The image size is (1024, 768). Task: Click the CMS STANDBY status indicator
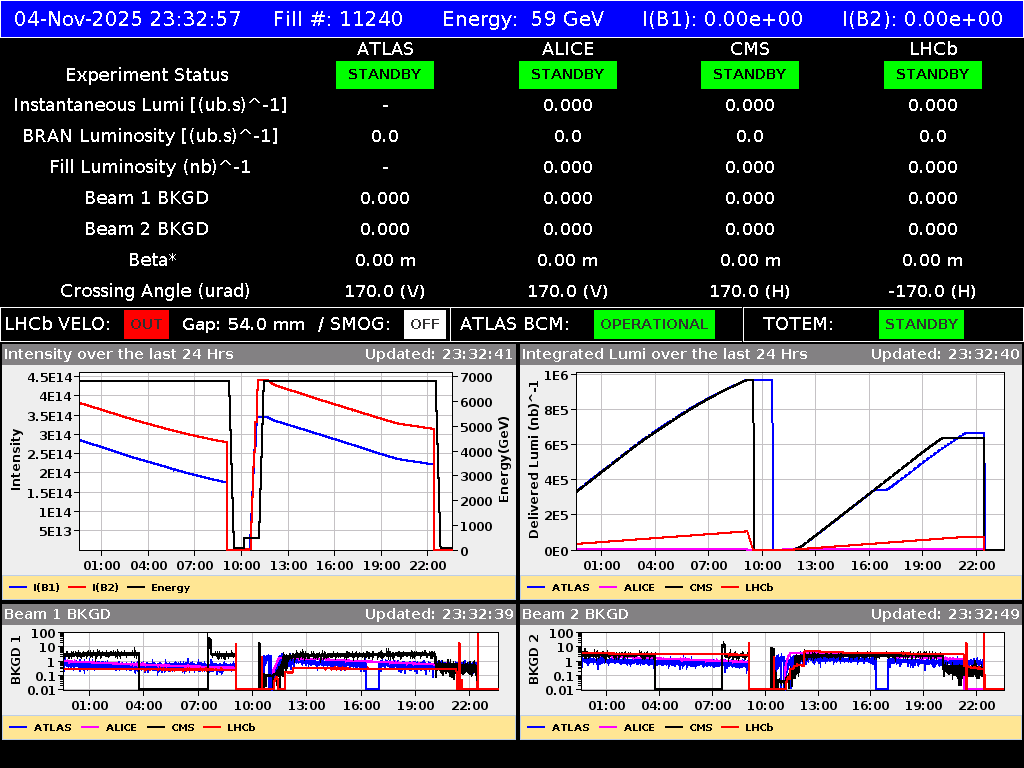749,74
